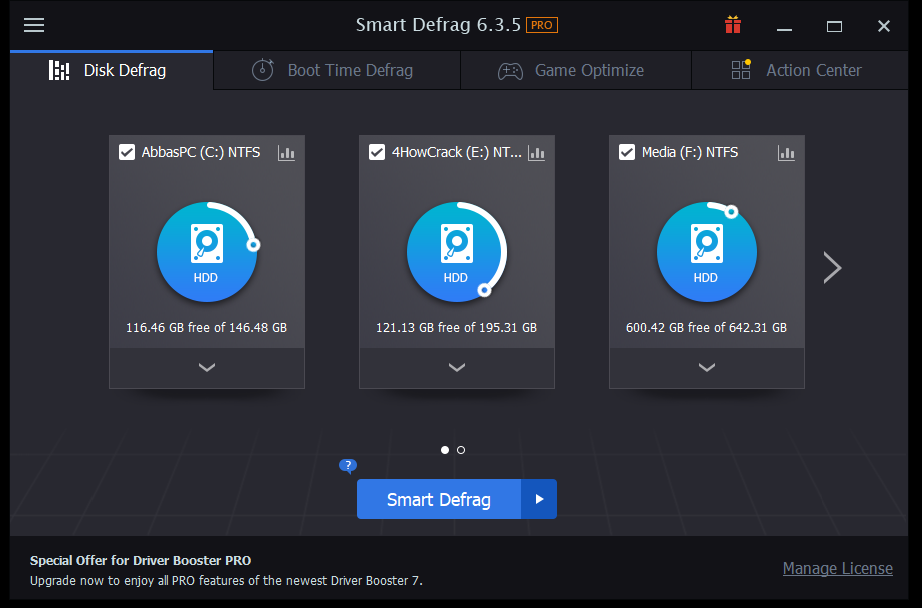
Task: Click the Media (F:) NTFS drive label
Action: click(690, 152)
